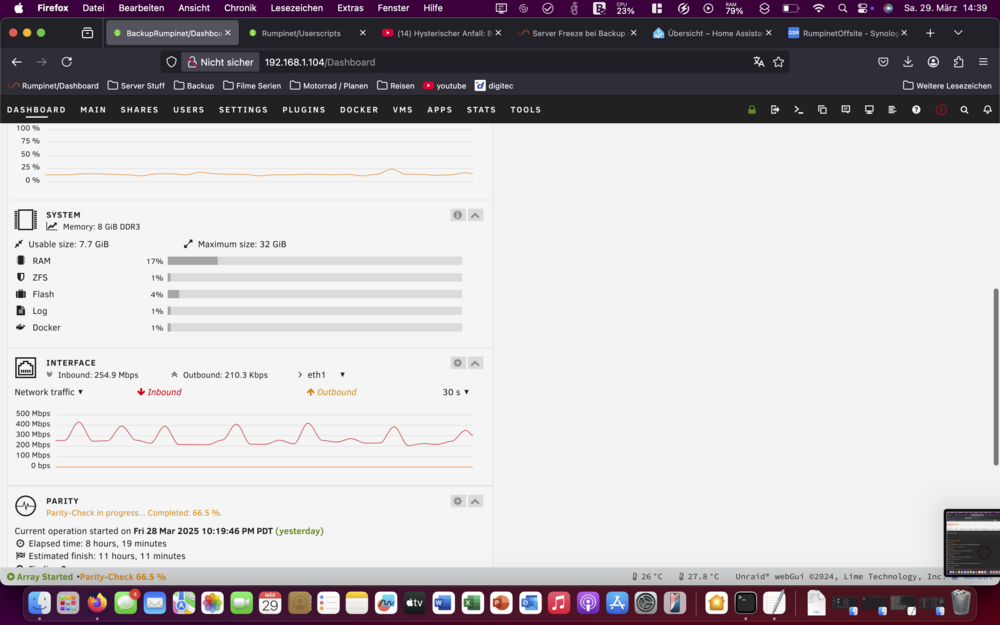Switch to the Server Freeze bei Backup tab
The width and height of the screenshot is (1000, 625).
coord(578,33)
